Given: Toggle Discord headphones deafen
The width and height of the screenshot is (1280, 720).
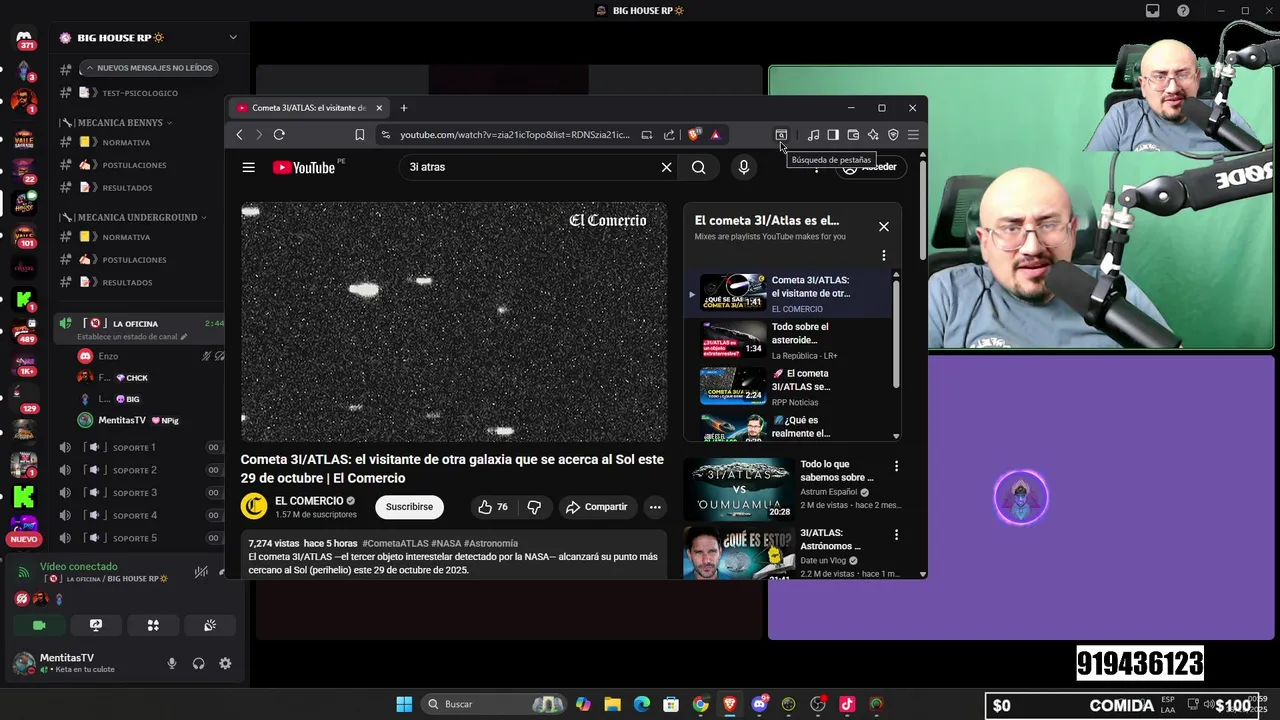Looking at the screenshot, I should click(198, 664).
